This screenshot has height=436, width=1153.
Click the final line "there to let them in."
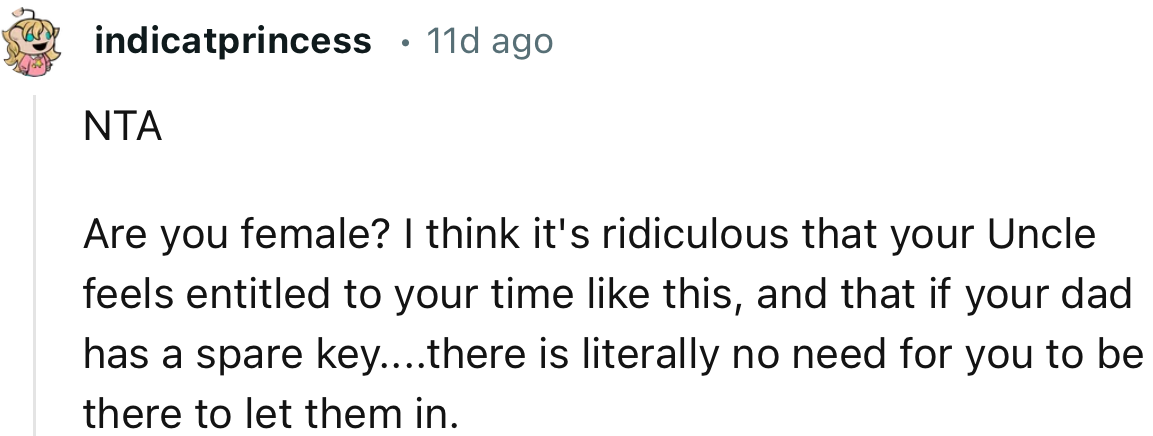pos(263,411)
